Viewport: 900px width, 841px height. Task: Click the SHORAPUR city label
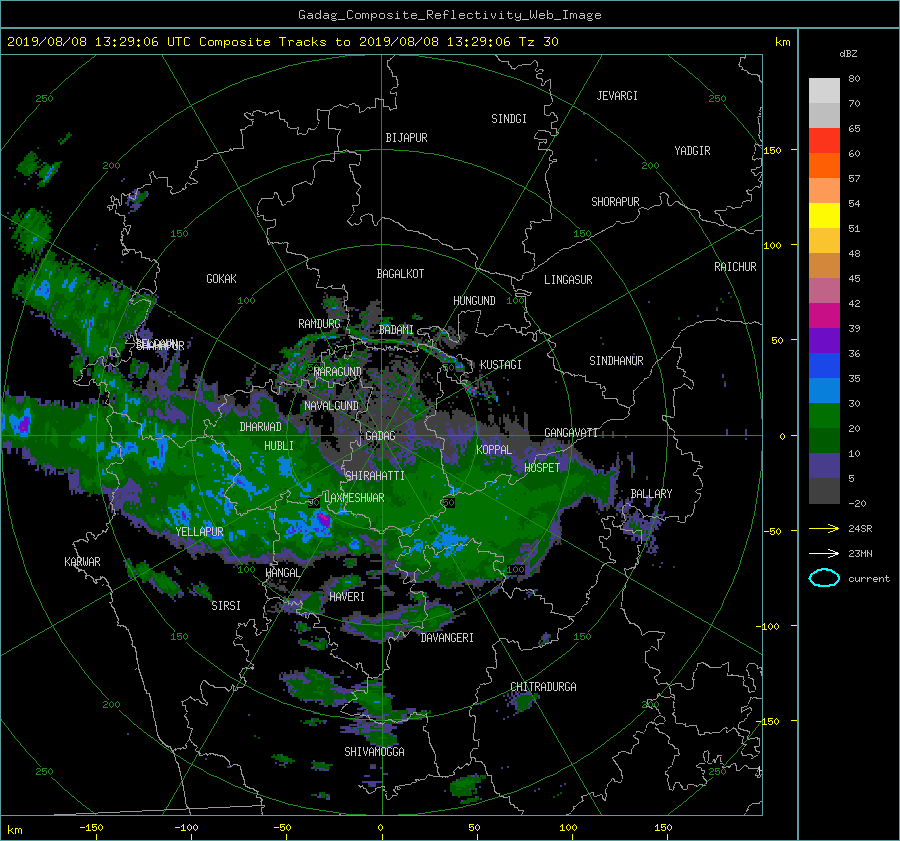615,202
